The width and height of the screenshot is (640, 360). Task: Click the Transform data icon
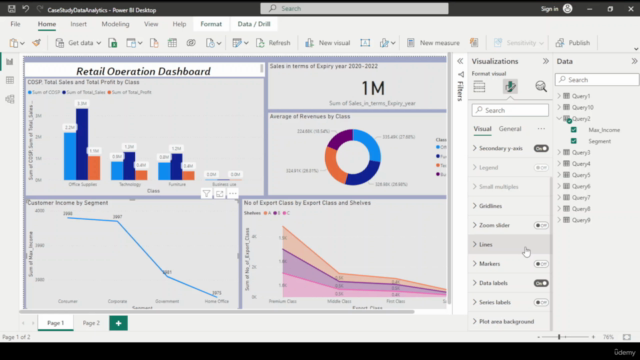pos(237,43)
